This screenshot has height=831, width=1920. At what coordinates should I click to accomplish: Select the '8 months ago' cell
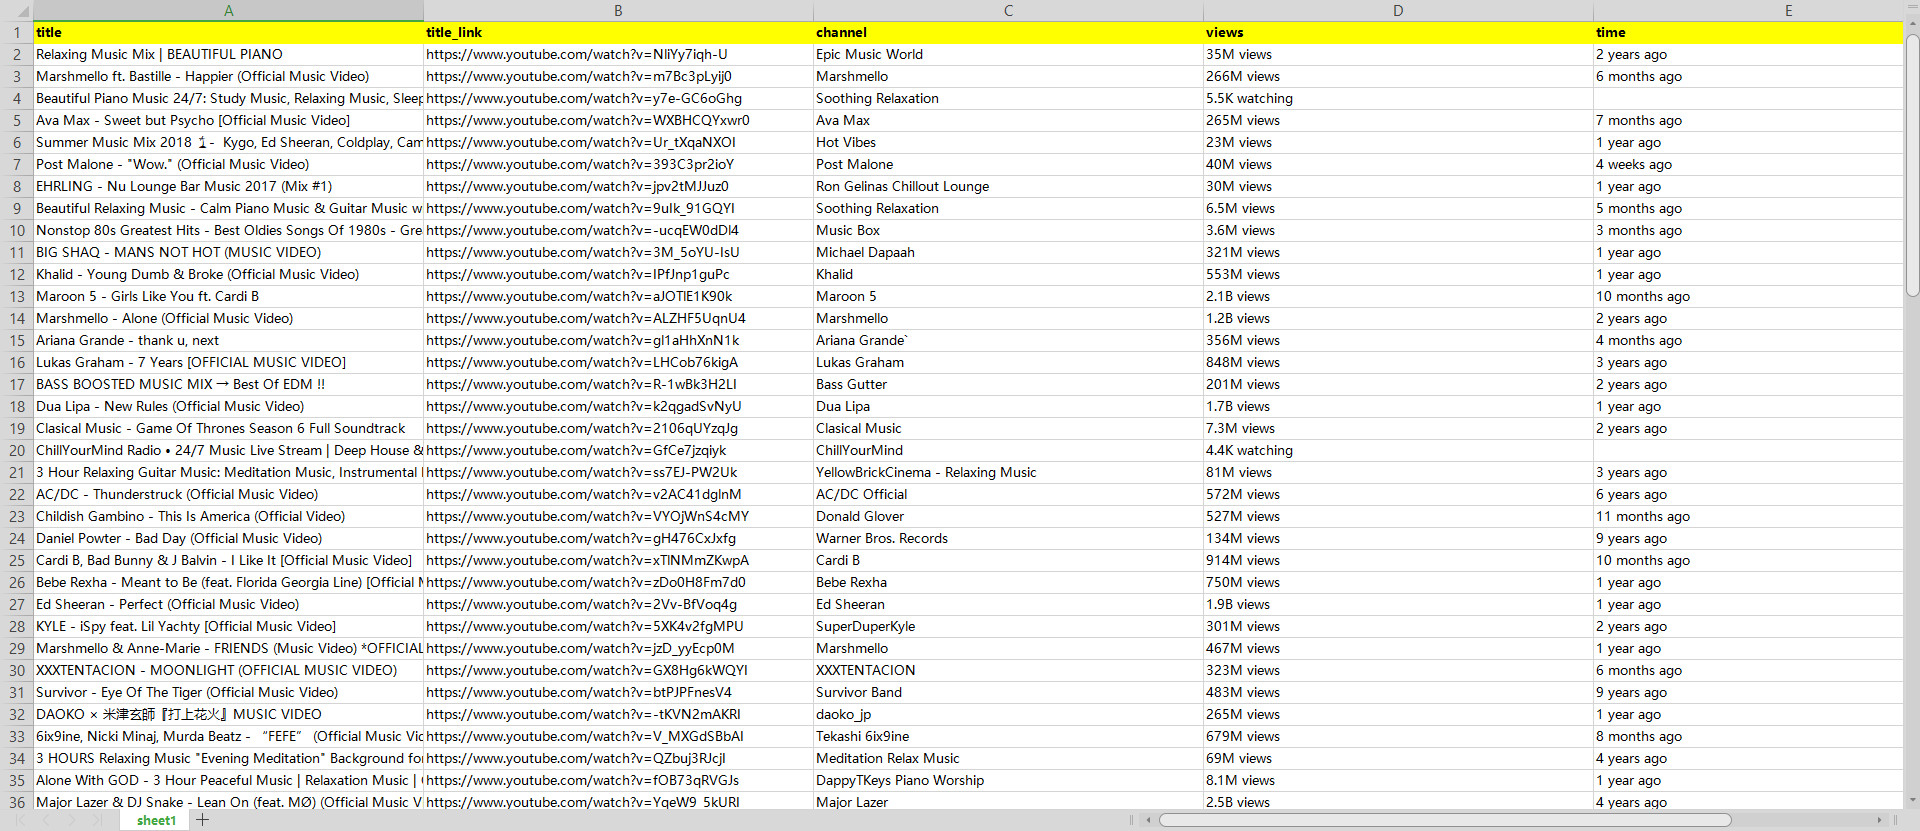(x=1748, y=736)
